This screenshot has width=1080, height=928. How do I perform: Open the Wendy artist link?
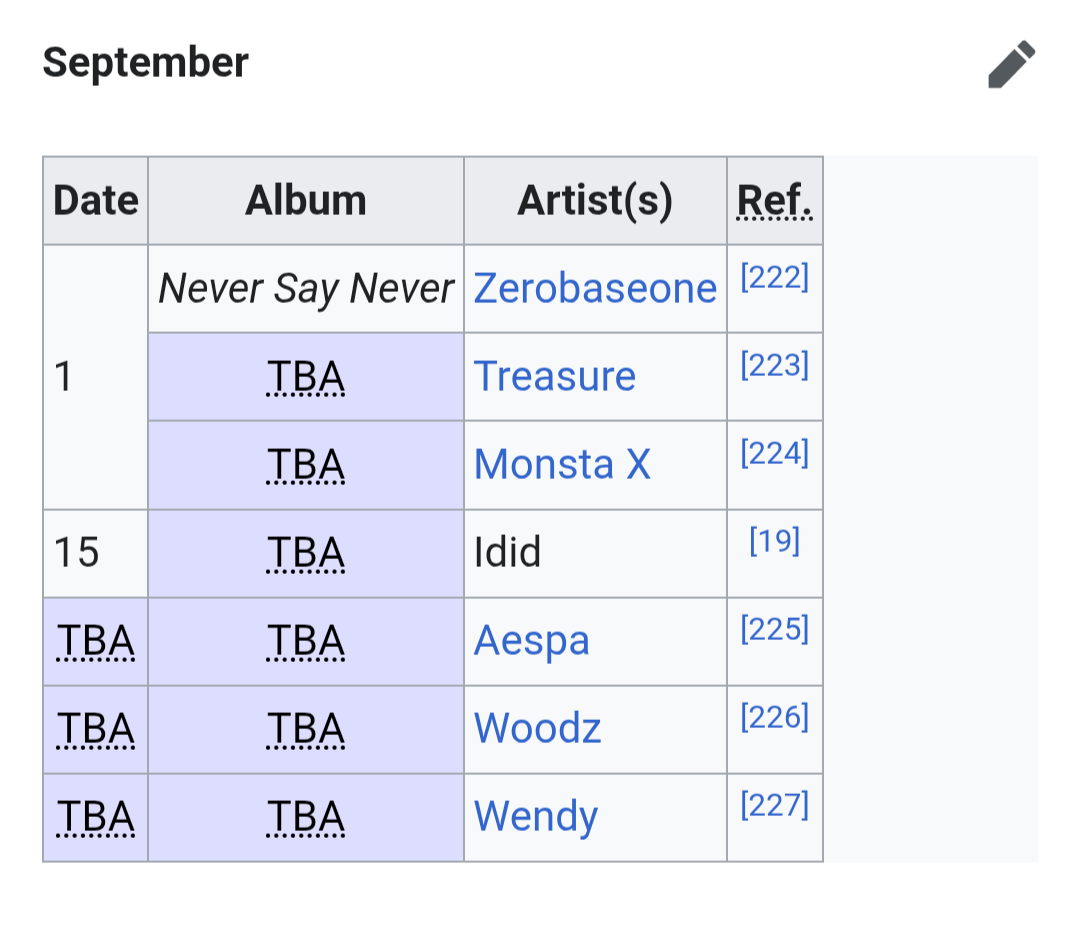pos(536,817)
